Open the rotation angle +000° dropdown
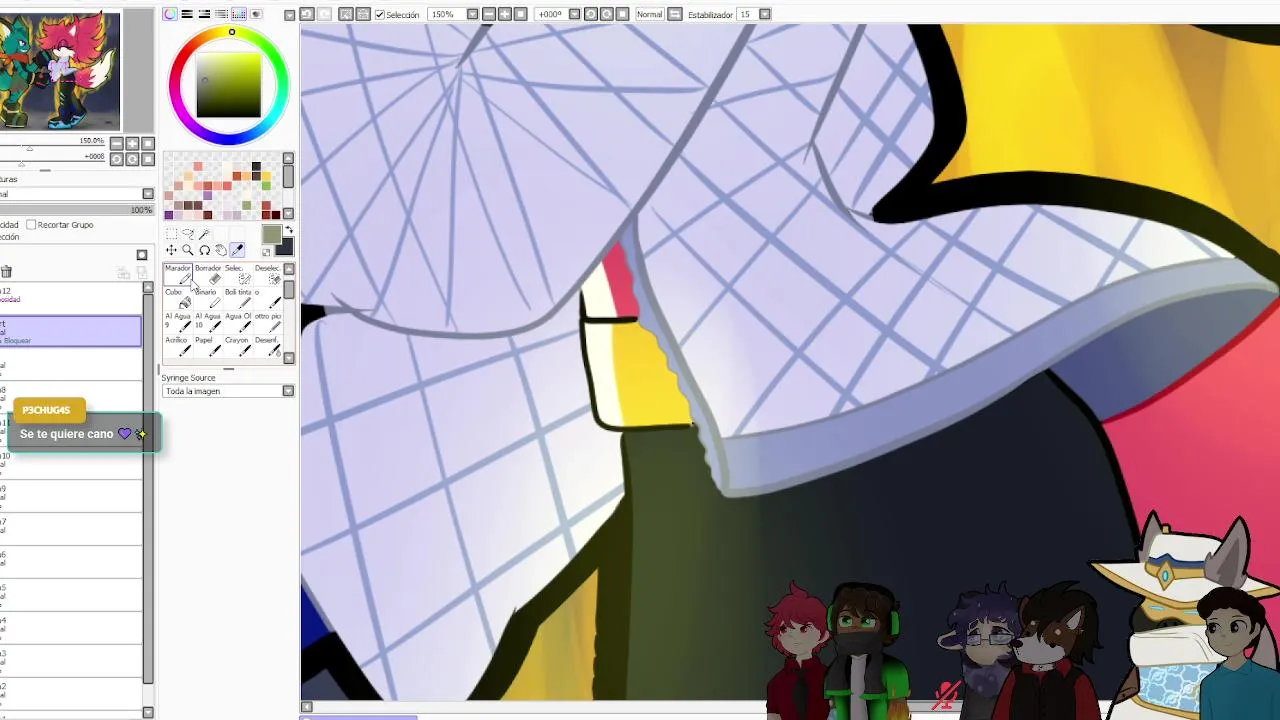Viewport: 1280px width, 720px height. [575, 14]
